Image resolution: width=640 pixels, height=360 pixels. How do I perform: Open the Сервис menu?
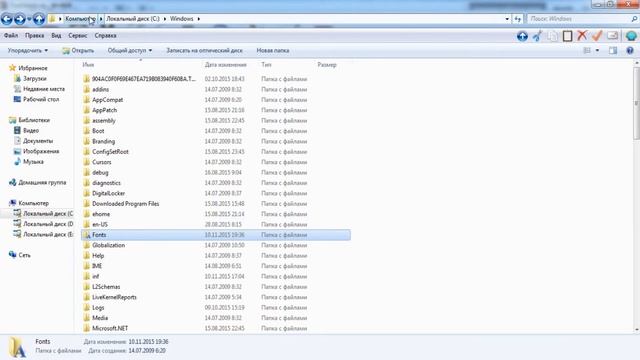(x=78, y=36)
